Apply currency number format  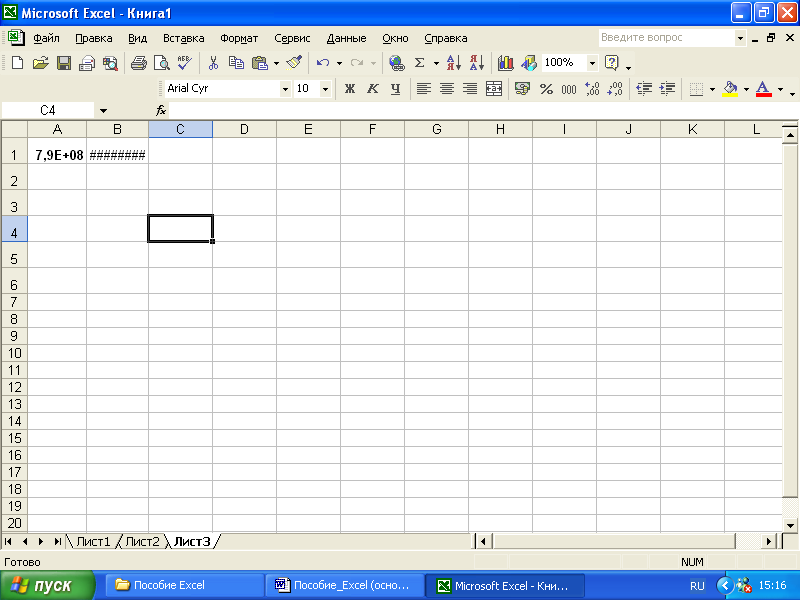[522, 89]
